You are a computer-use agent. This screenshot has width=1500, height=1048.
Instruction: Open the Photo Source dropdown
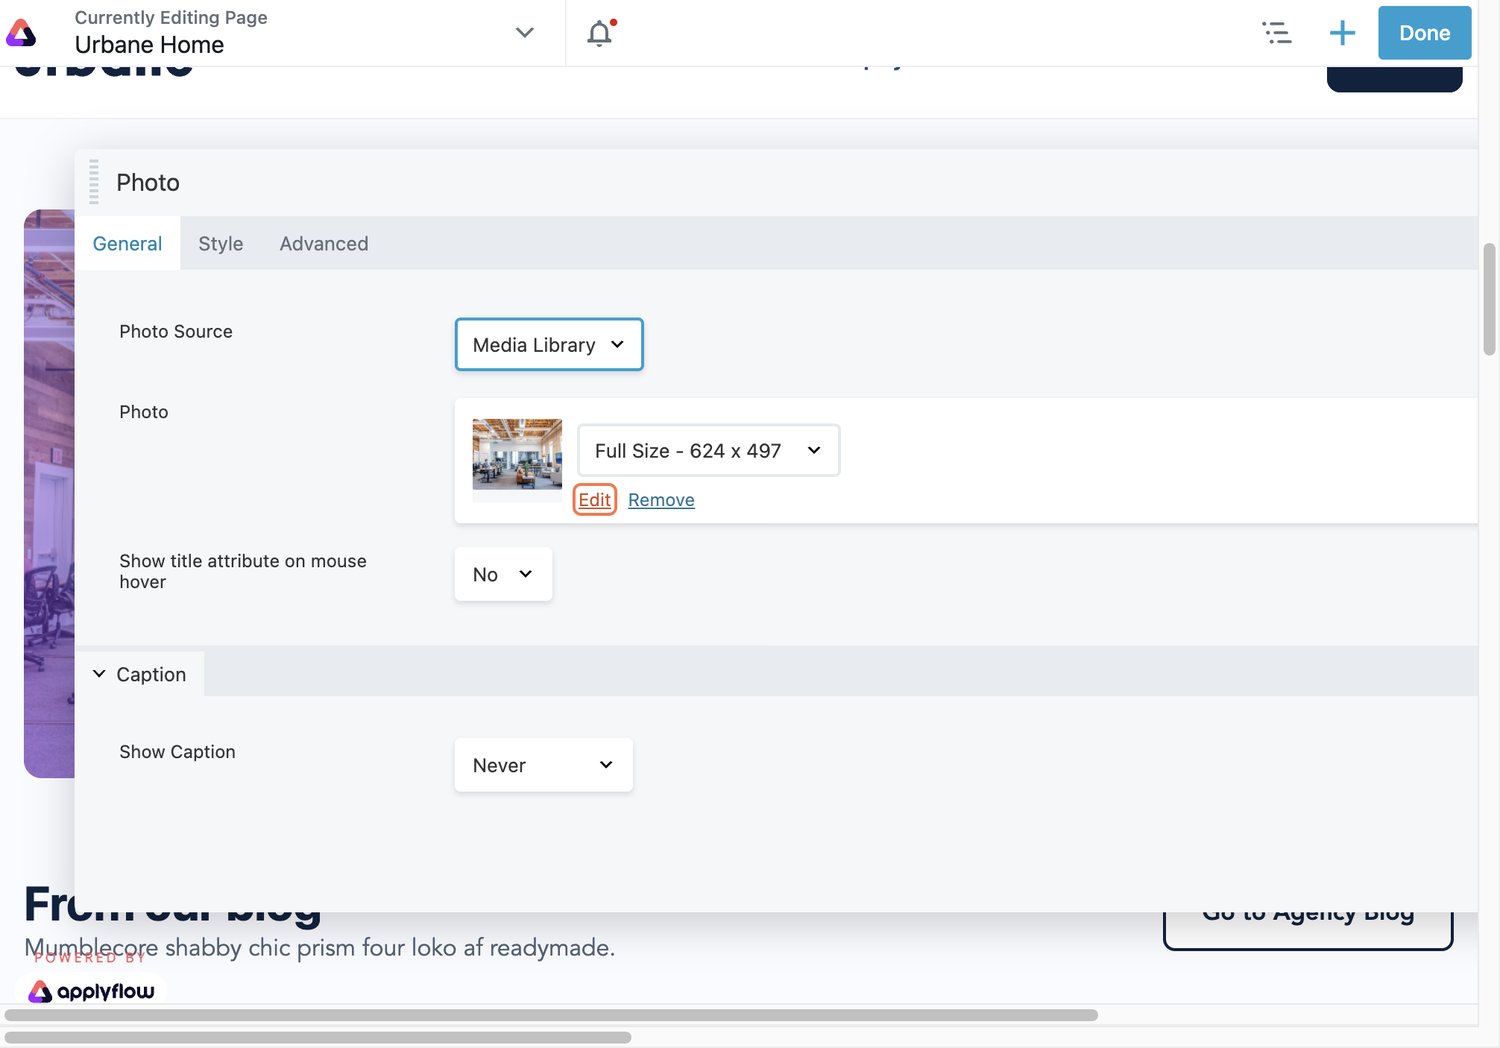tap(549, 344)
